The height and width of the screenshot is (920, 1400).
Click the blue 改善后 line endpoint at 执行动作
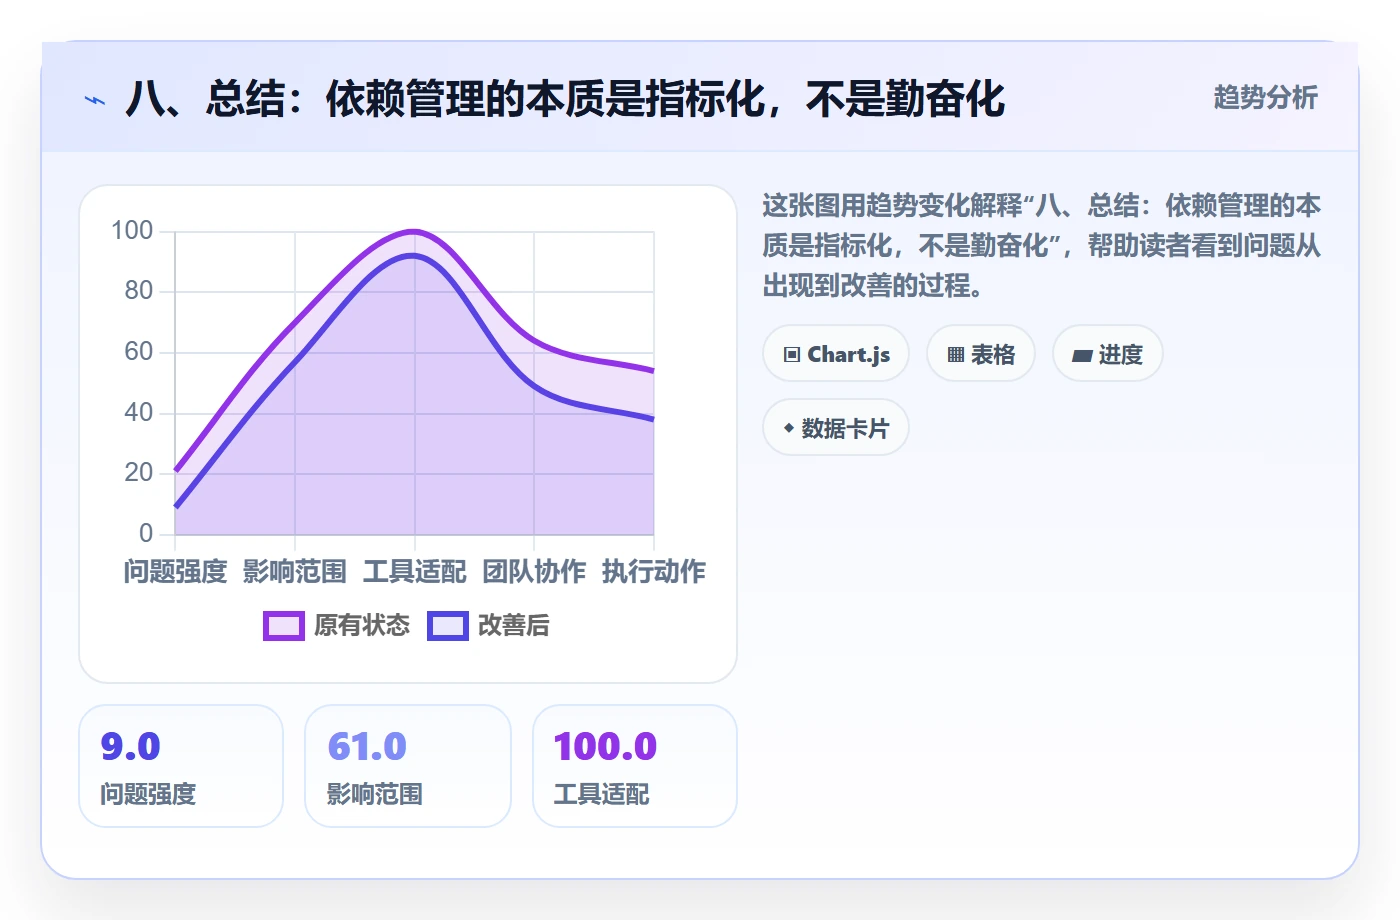(653, 419)
